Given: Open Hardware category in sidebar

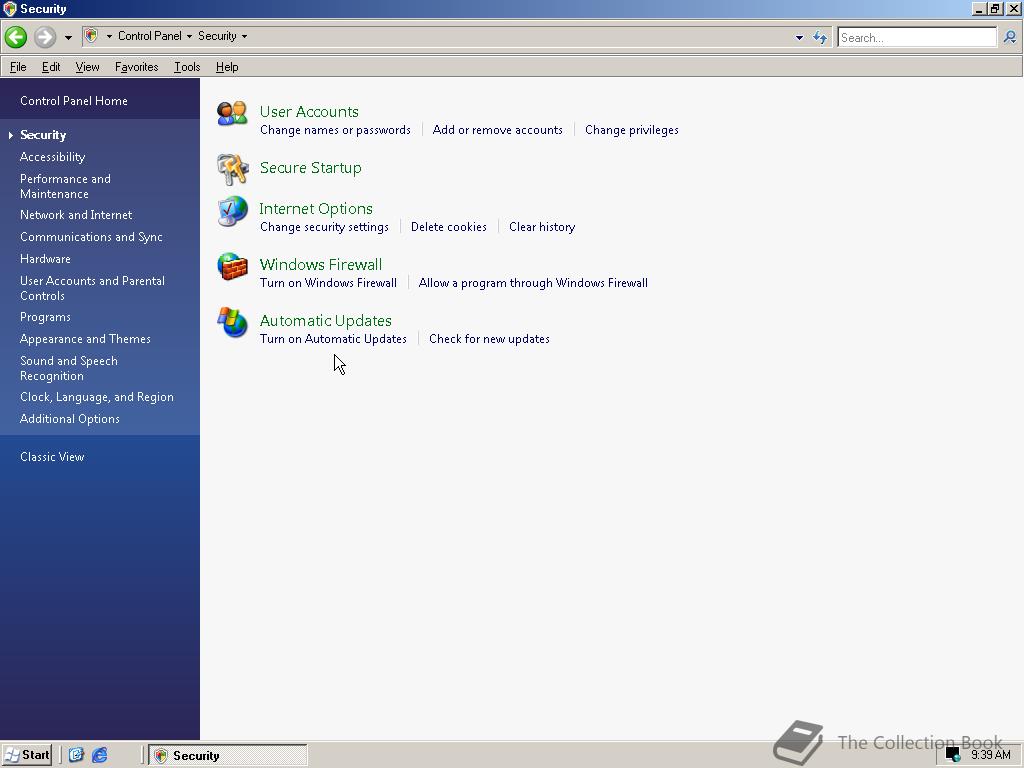Looking at the screenshot, I should pos(45,259).
